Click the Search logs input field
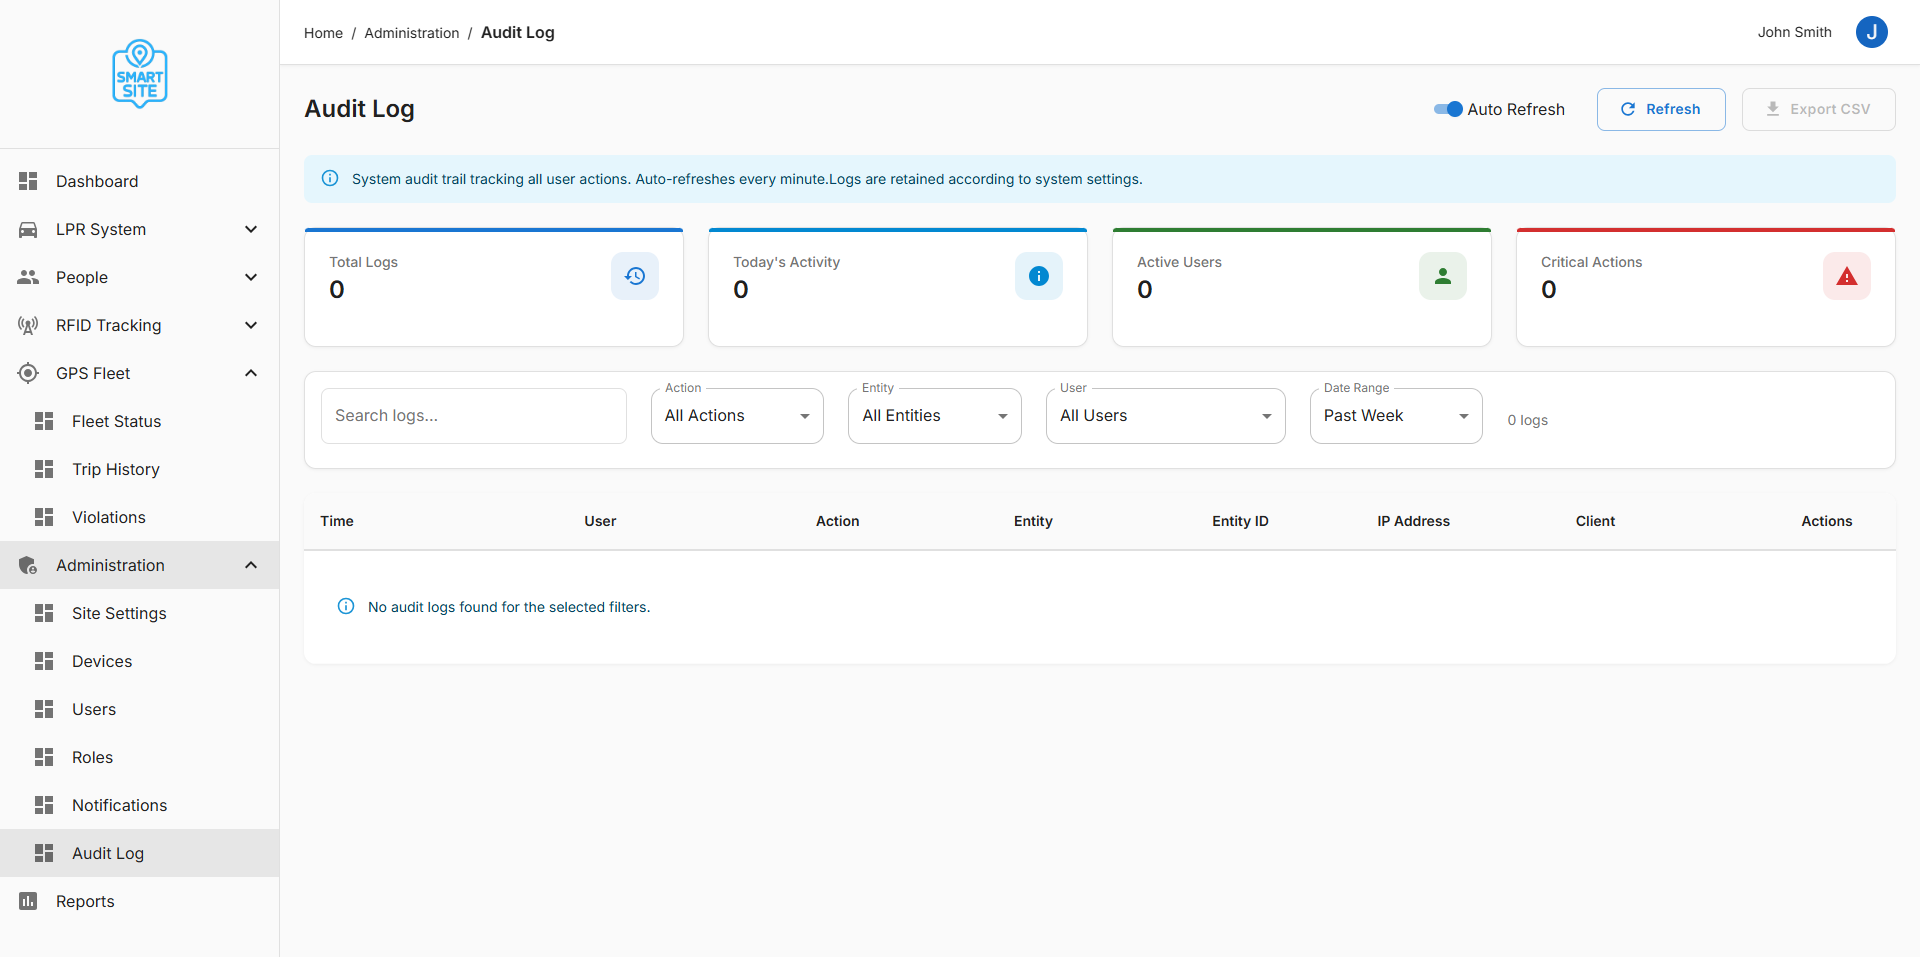 pyautogui.click(x=473, y=416)
